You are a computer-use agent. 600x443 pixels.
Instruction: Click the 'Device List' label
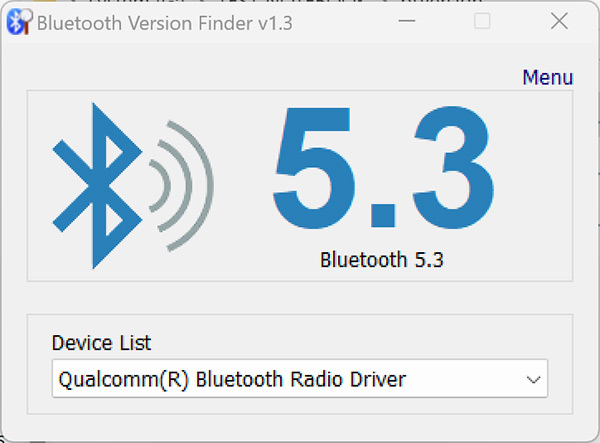[x=101, y=343]
